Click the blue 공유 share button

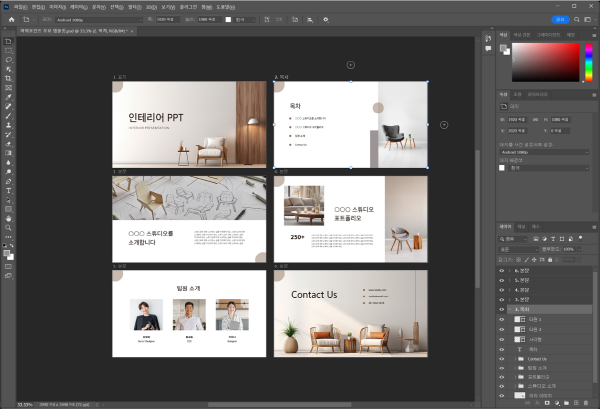561,18
